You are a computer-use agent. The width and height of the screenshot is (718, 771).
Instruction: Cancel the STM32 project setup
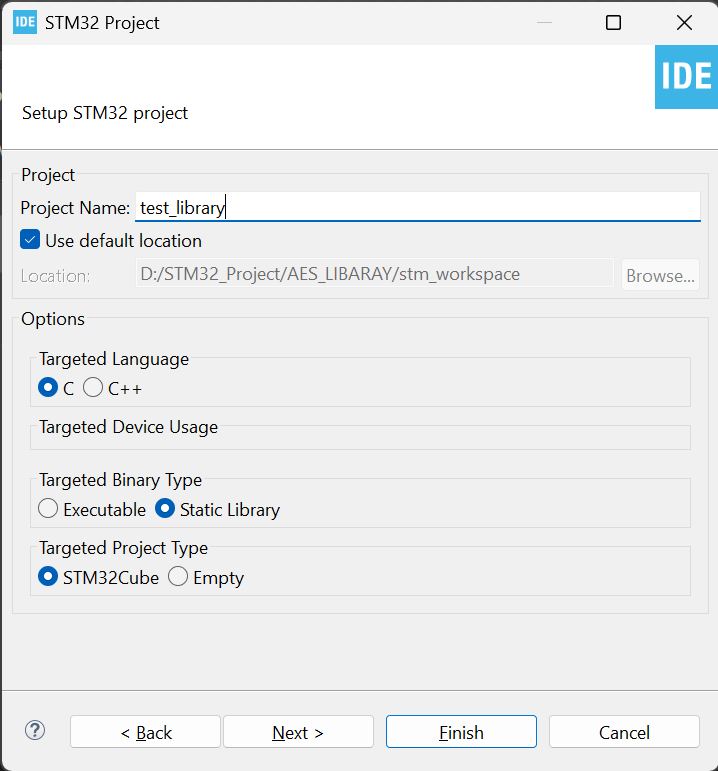(624, 732)
